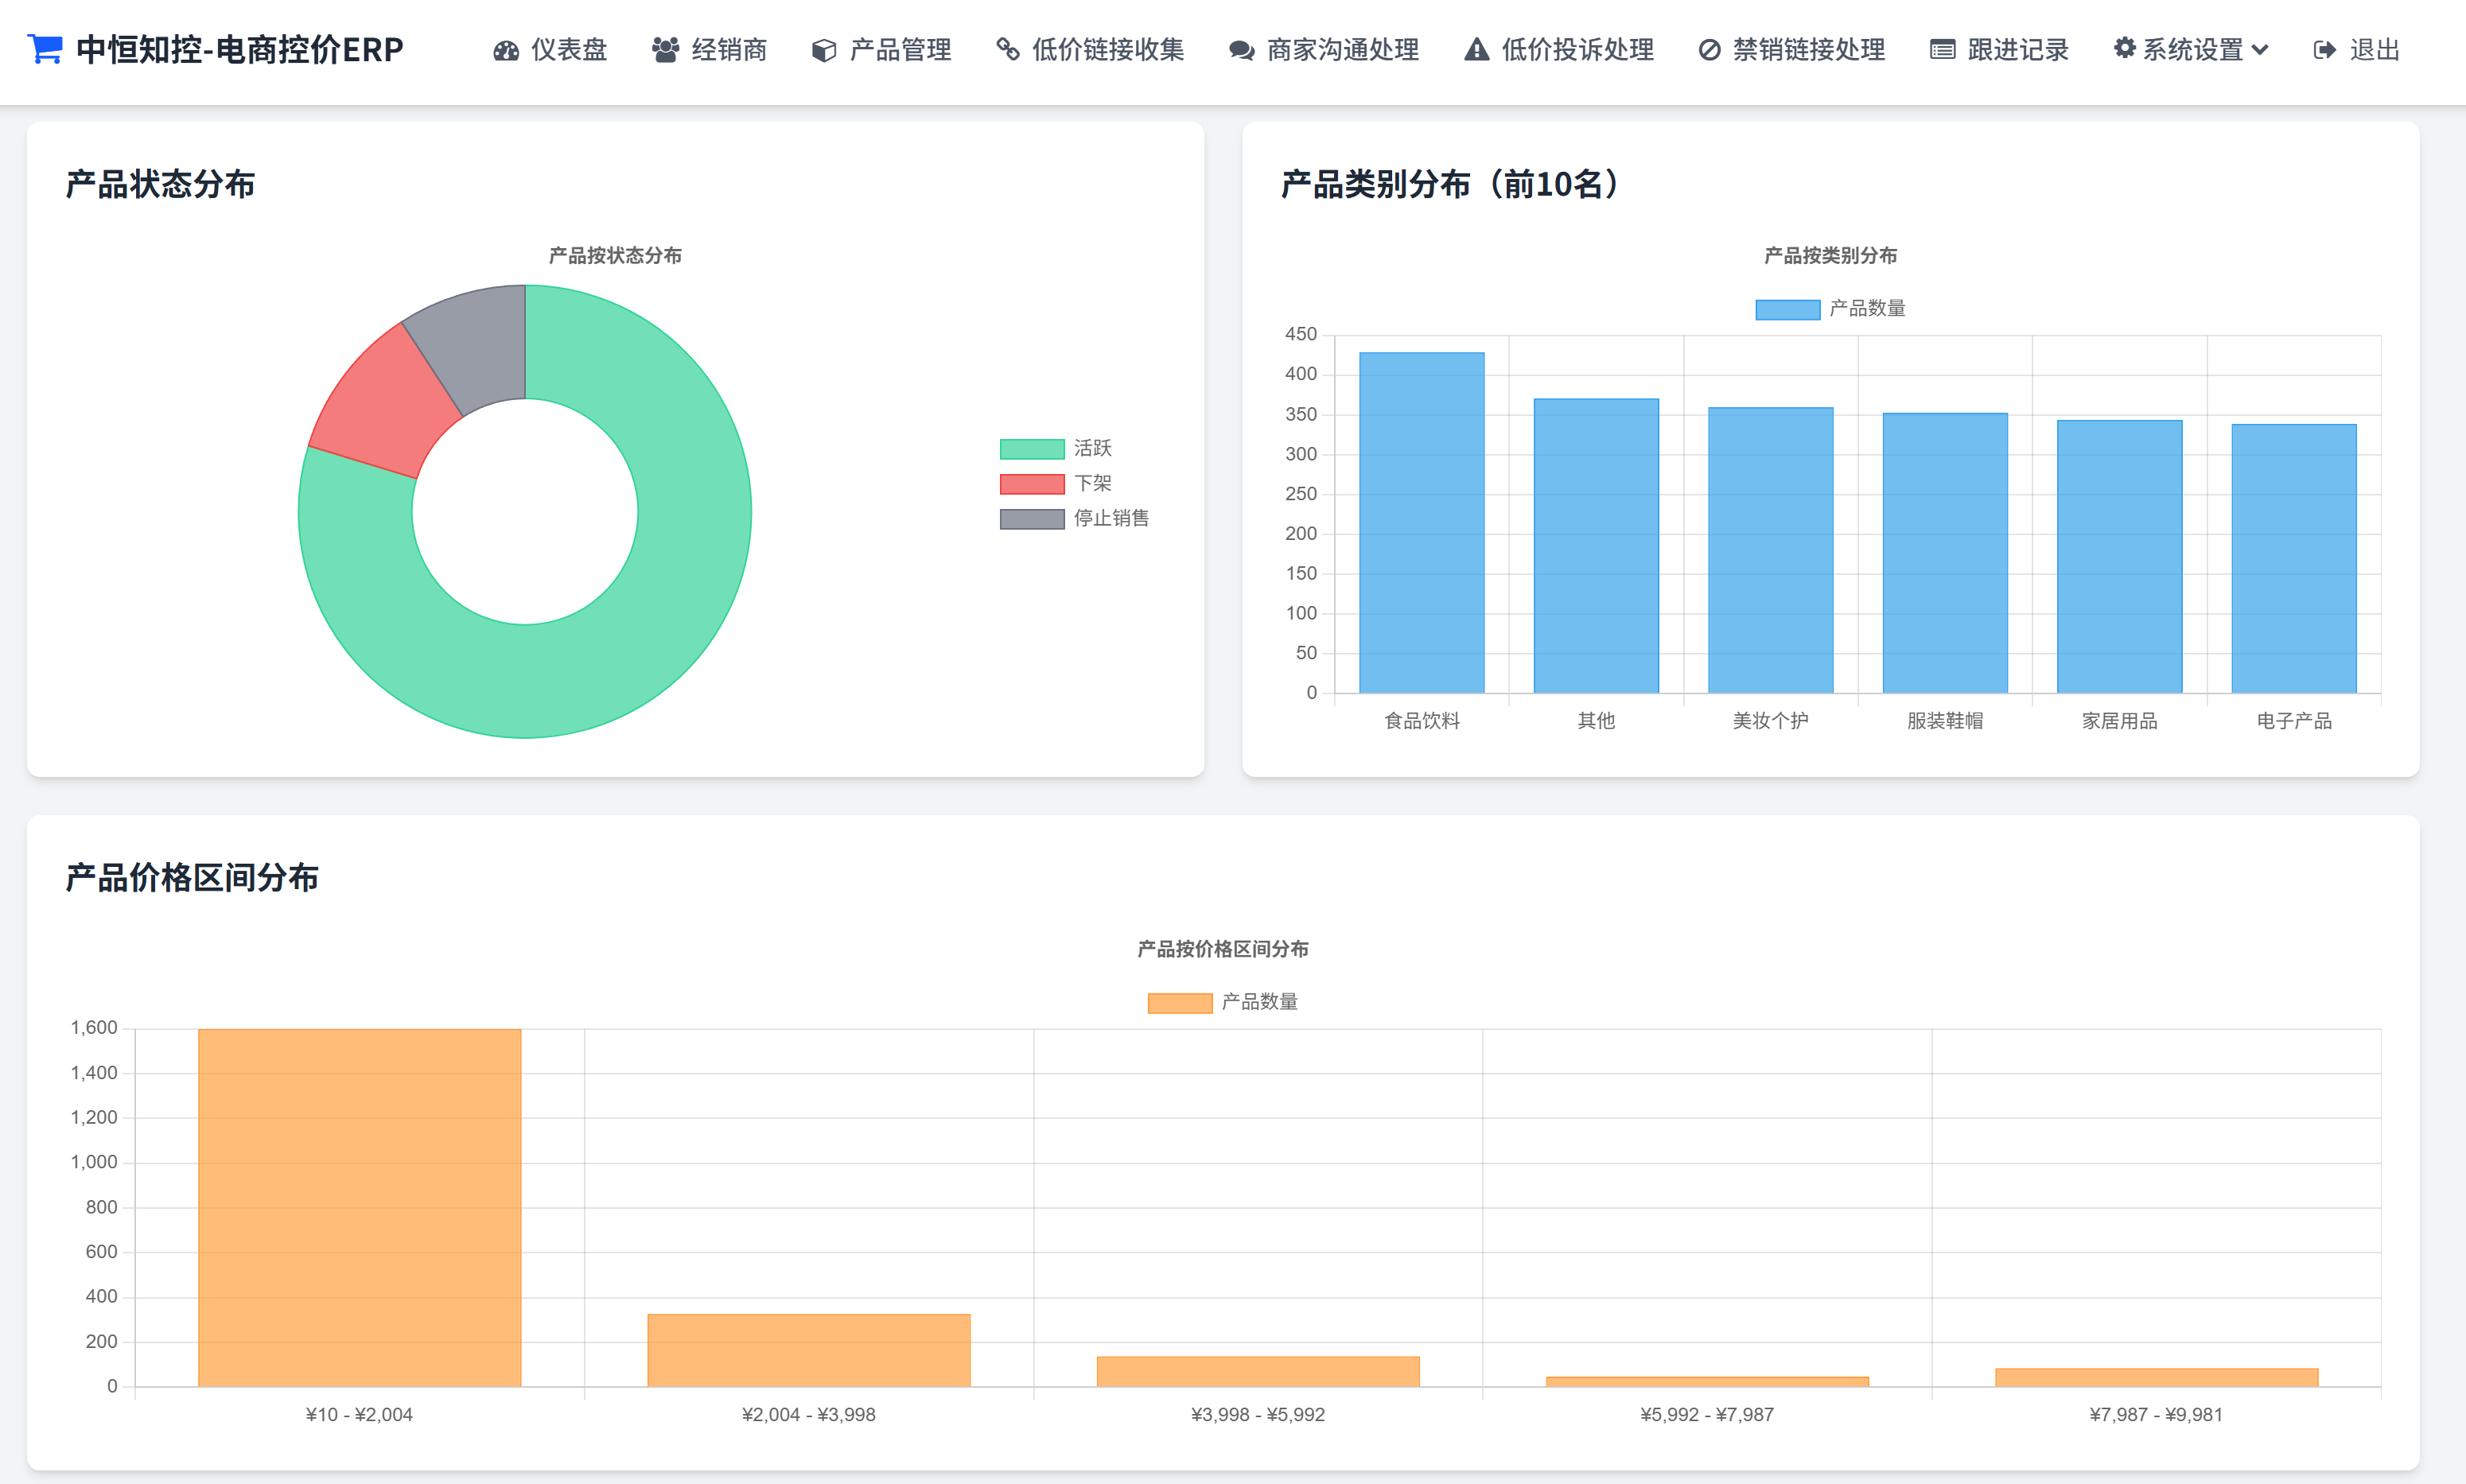Click the shopping cart logo icon
2466x1484 pixels.
coord(45,48)
